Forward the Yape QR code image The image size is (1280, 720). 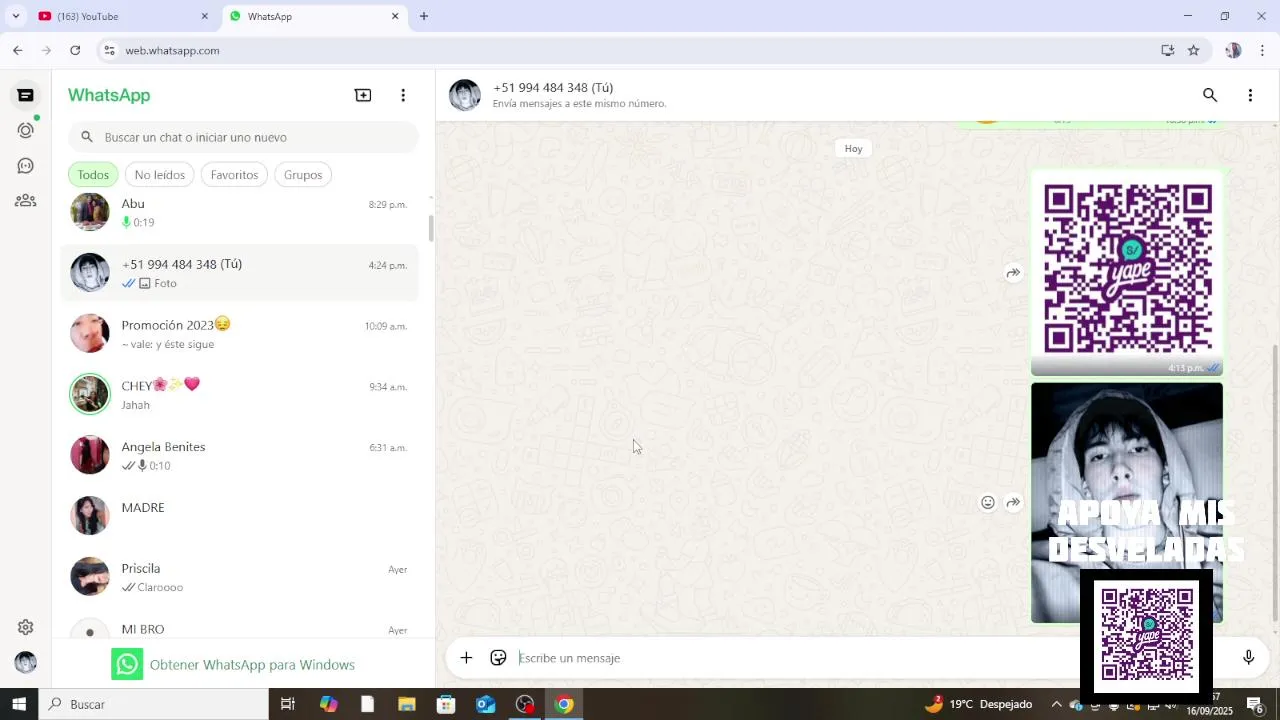point(1013,273)
